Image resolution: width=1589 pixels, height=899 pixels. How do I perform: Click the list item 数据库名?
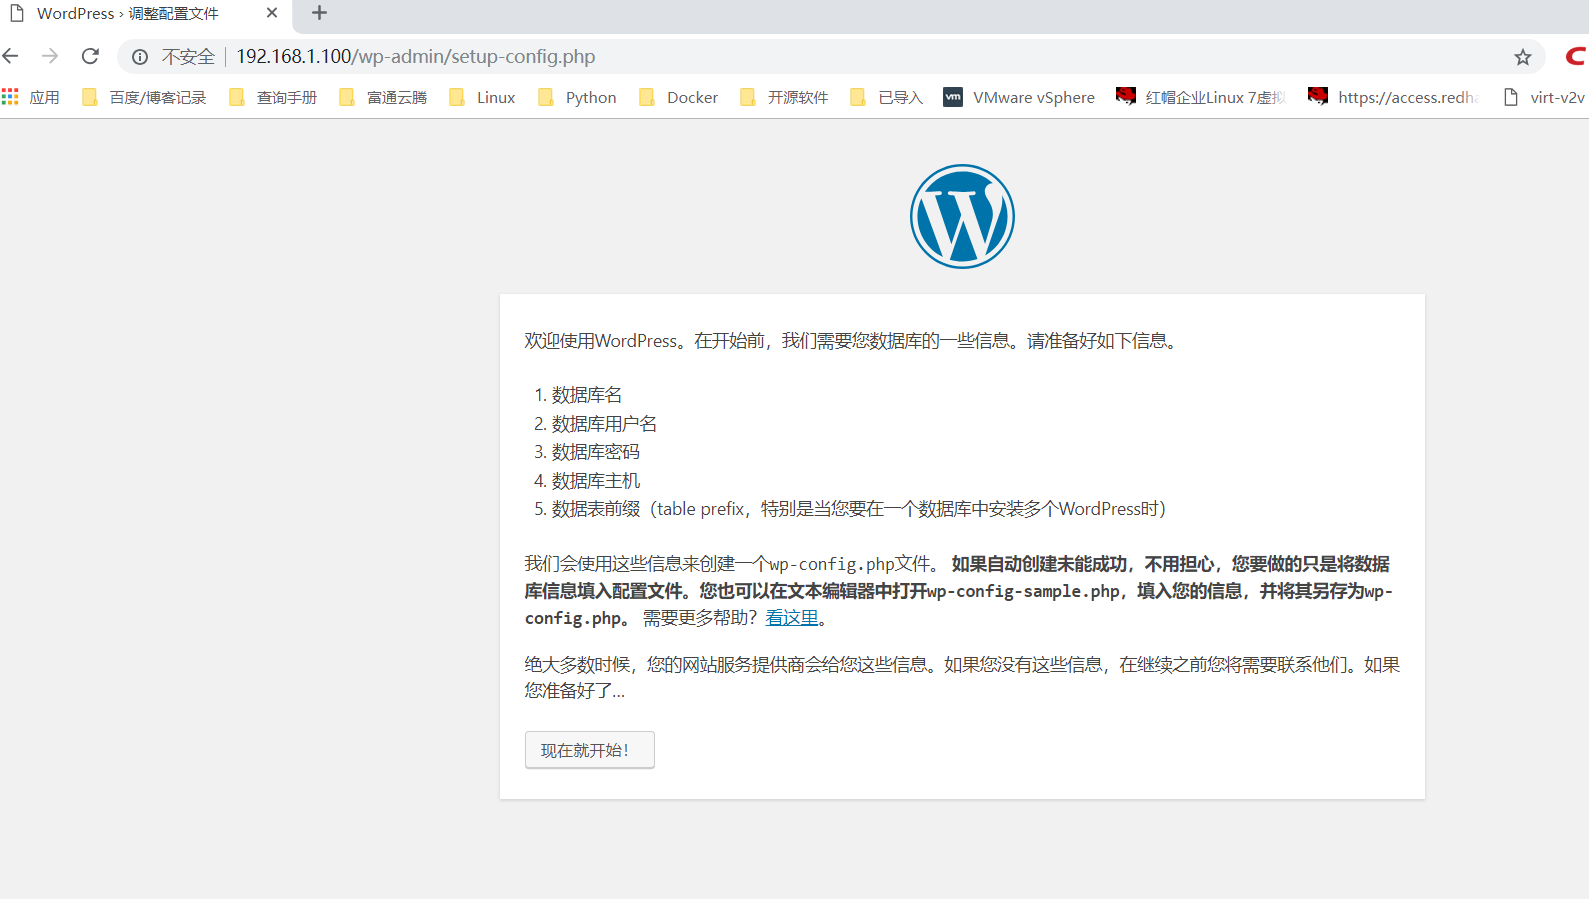[x=587, y=395]
